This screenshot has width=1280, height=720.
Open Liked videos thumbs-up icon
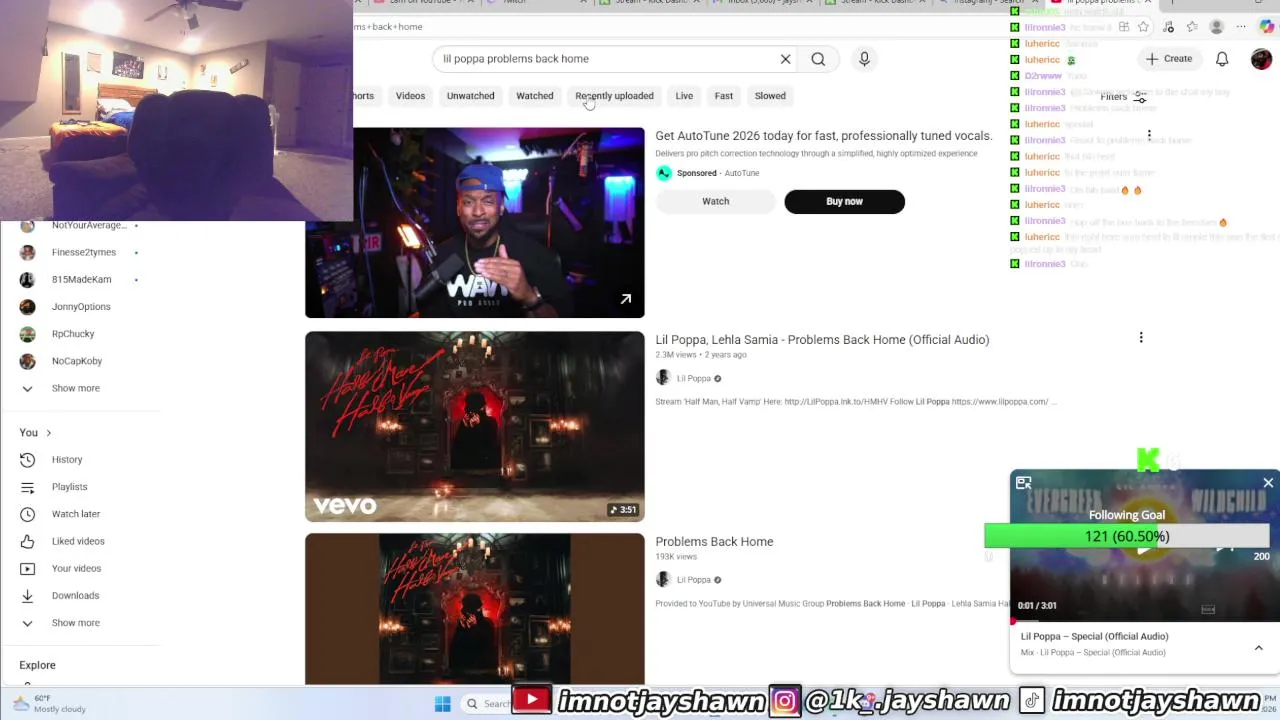(x=28, y=541)
